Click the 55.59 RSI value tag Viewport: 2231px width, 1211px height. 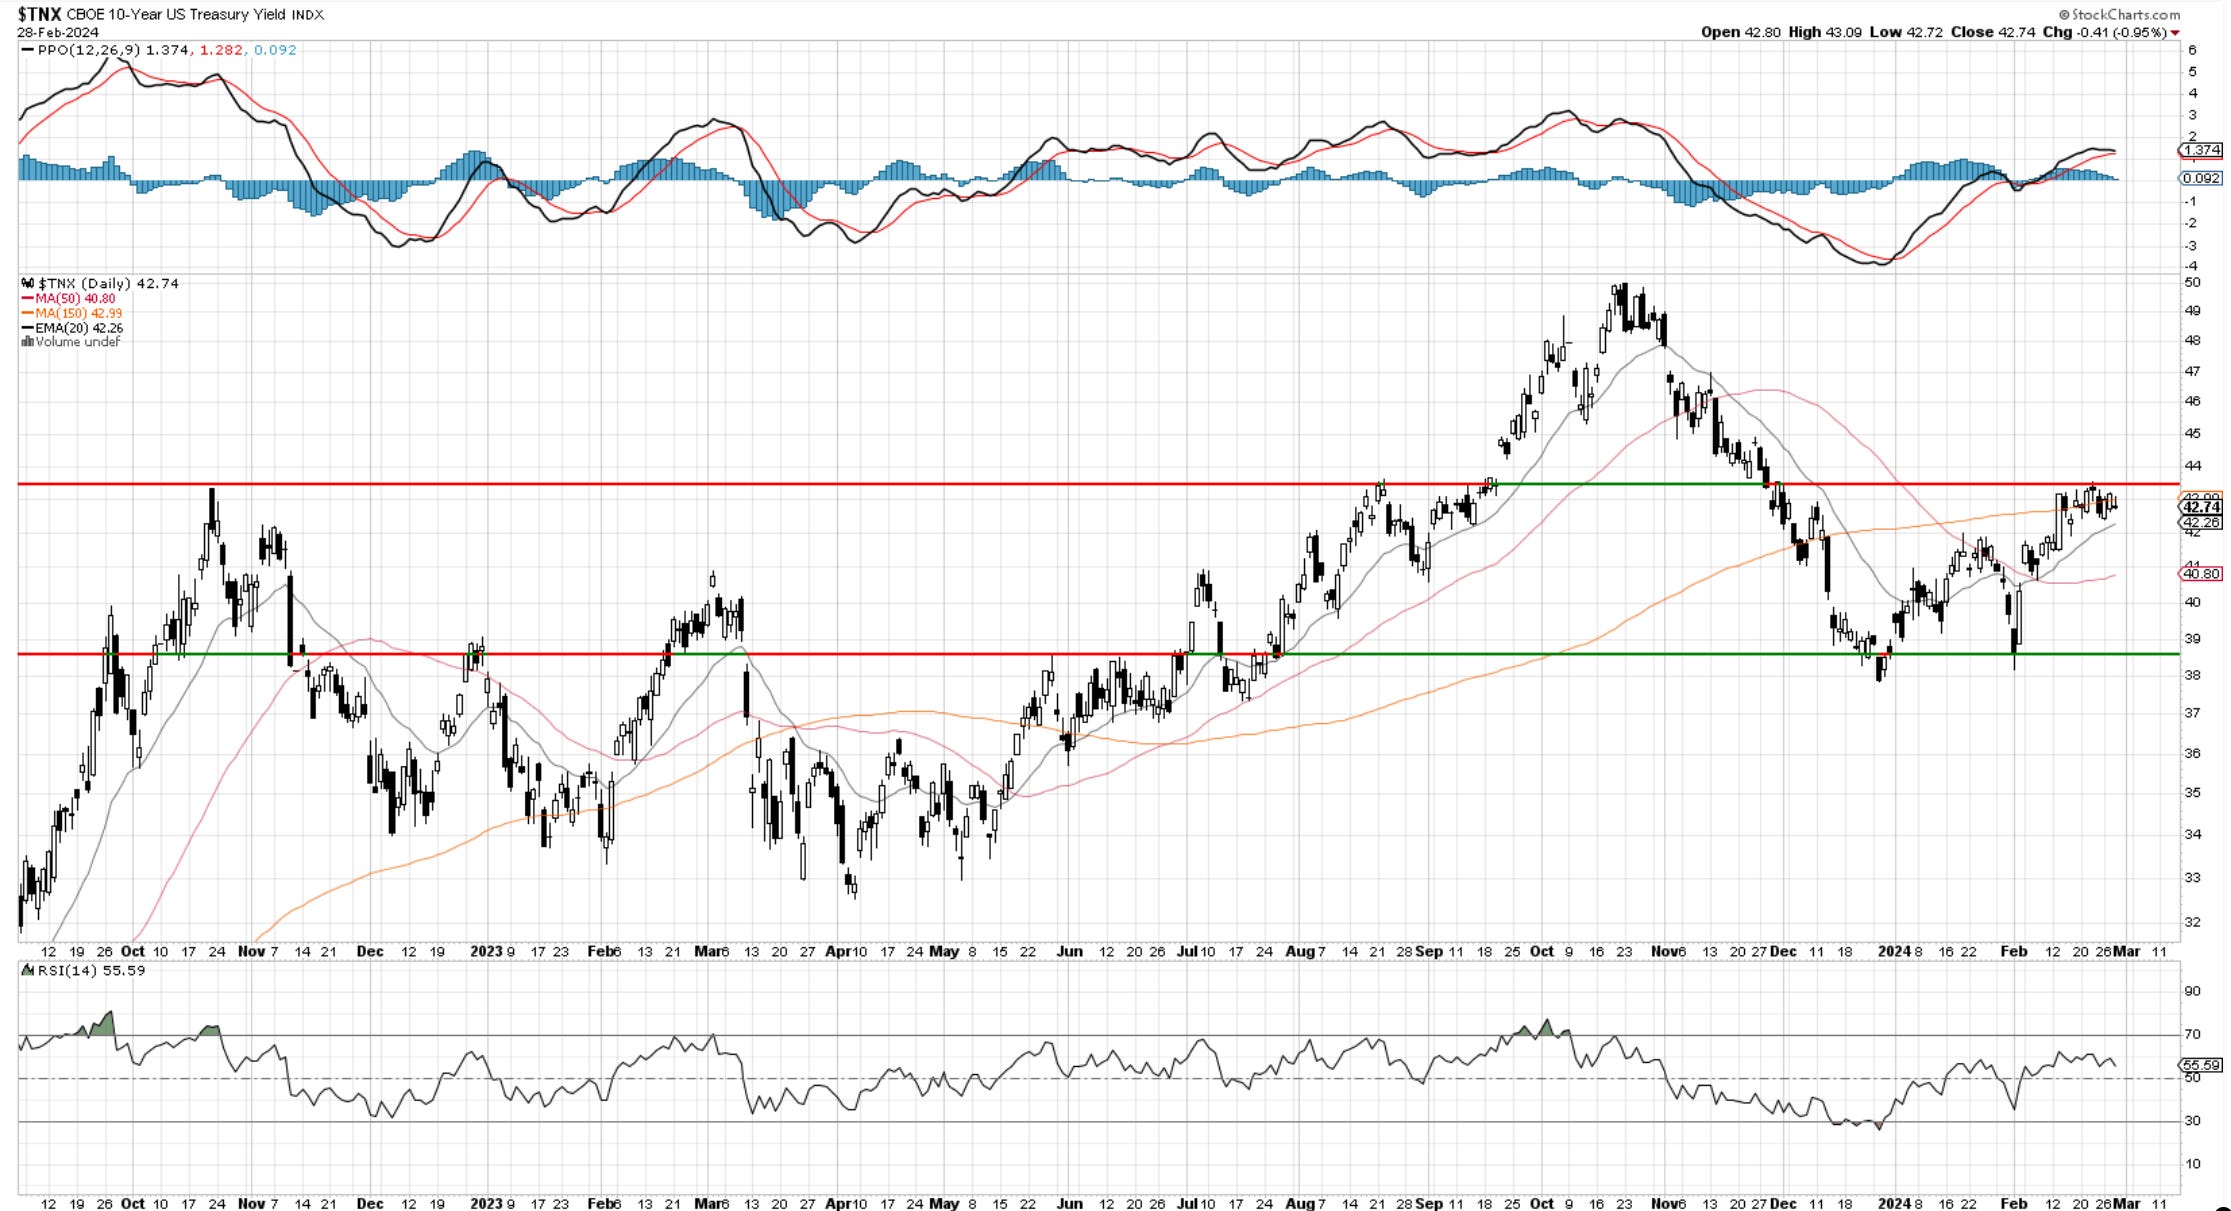[x=2202, y=1066]
